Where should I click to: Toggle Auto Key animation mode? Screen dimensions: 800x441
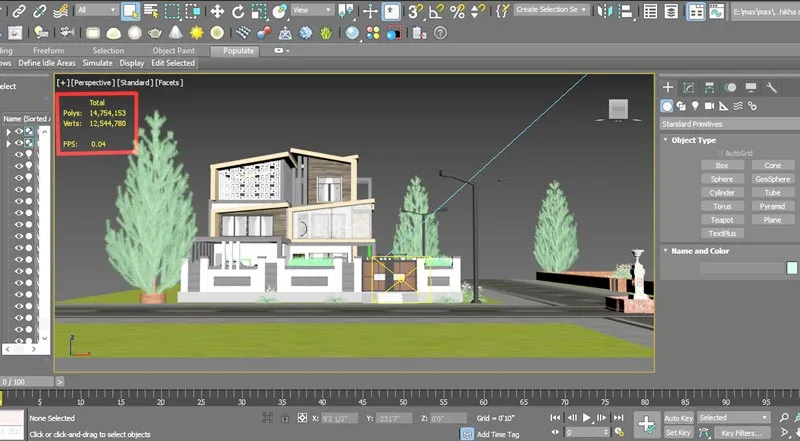click(x=679, y=418)
